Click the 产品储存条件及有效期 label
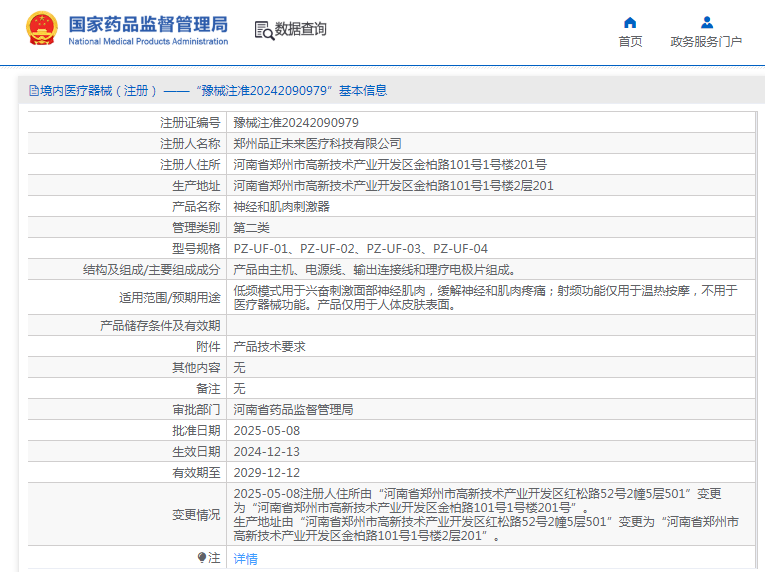 160,326
